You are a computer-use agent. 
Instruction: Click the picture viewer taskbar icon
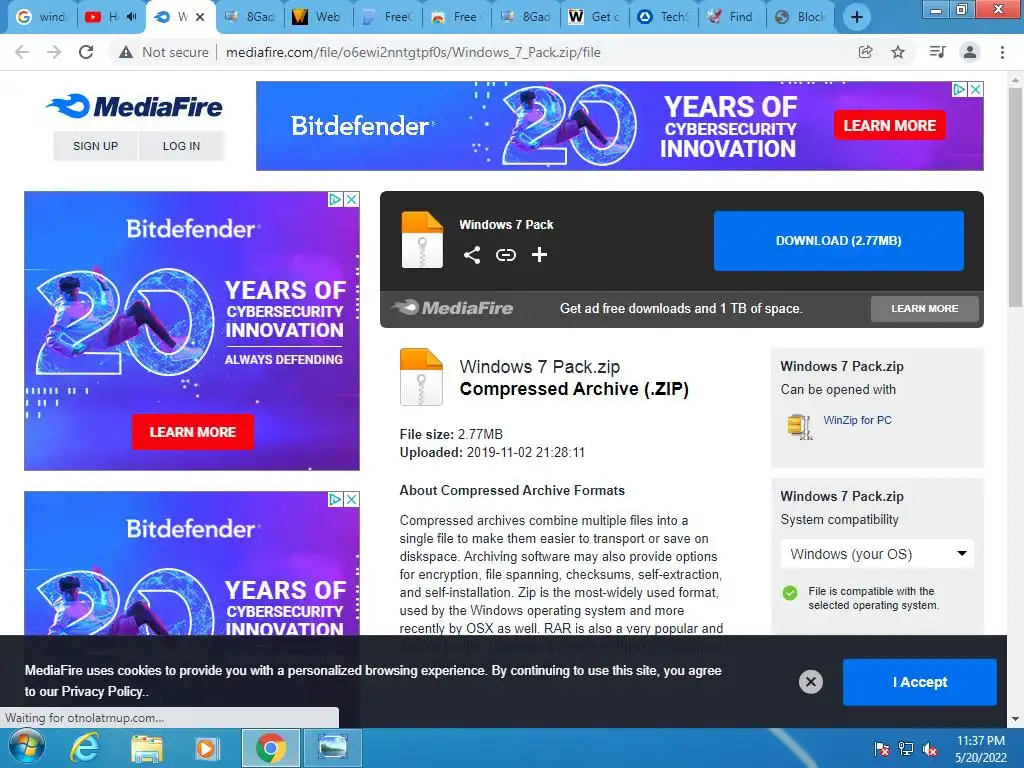tap(332, 748)
